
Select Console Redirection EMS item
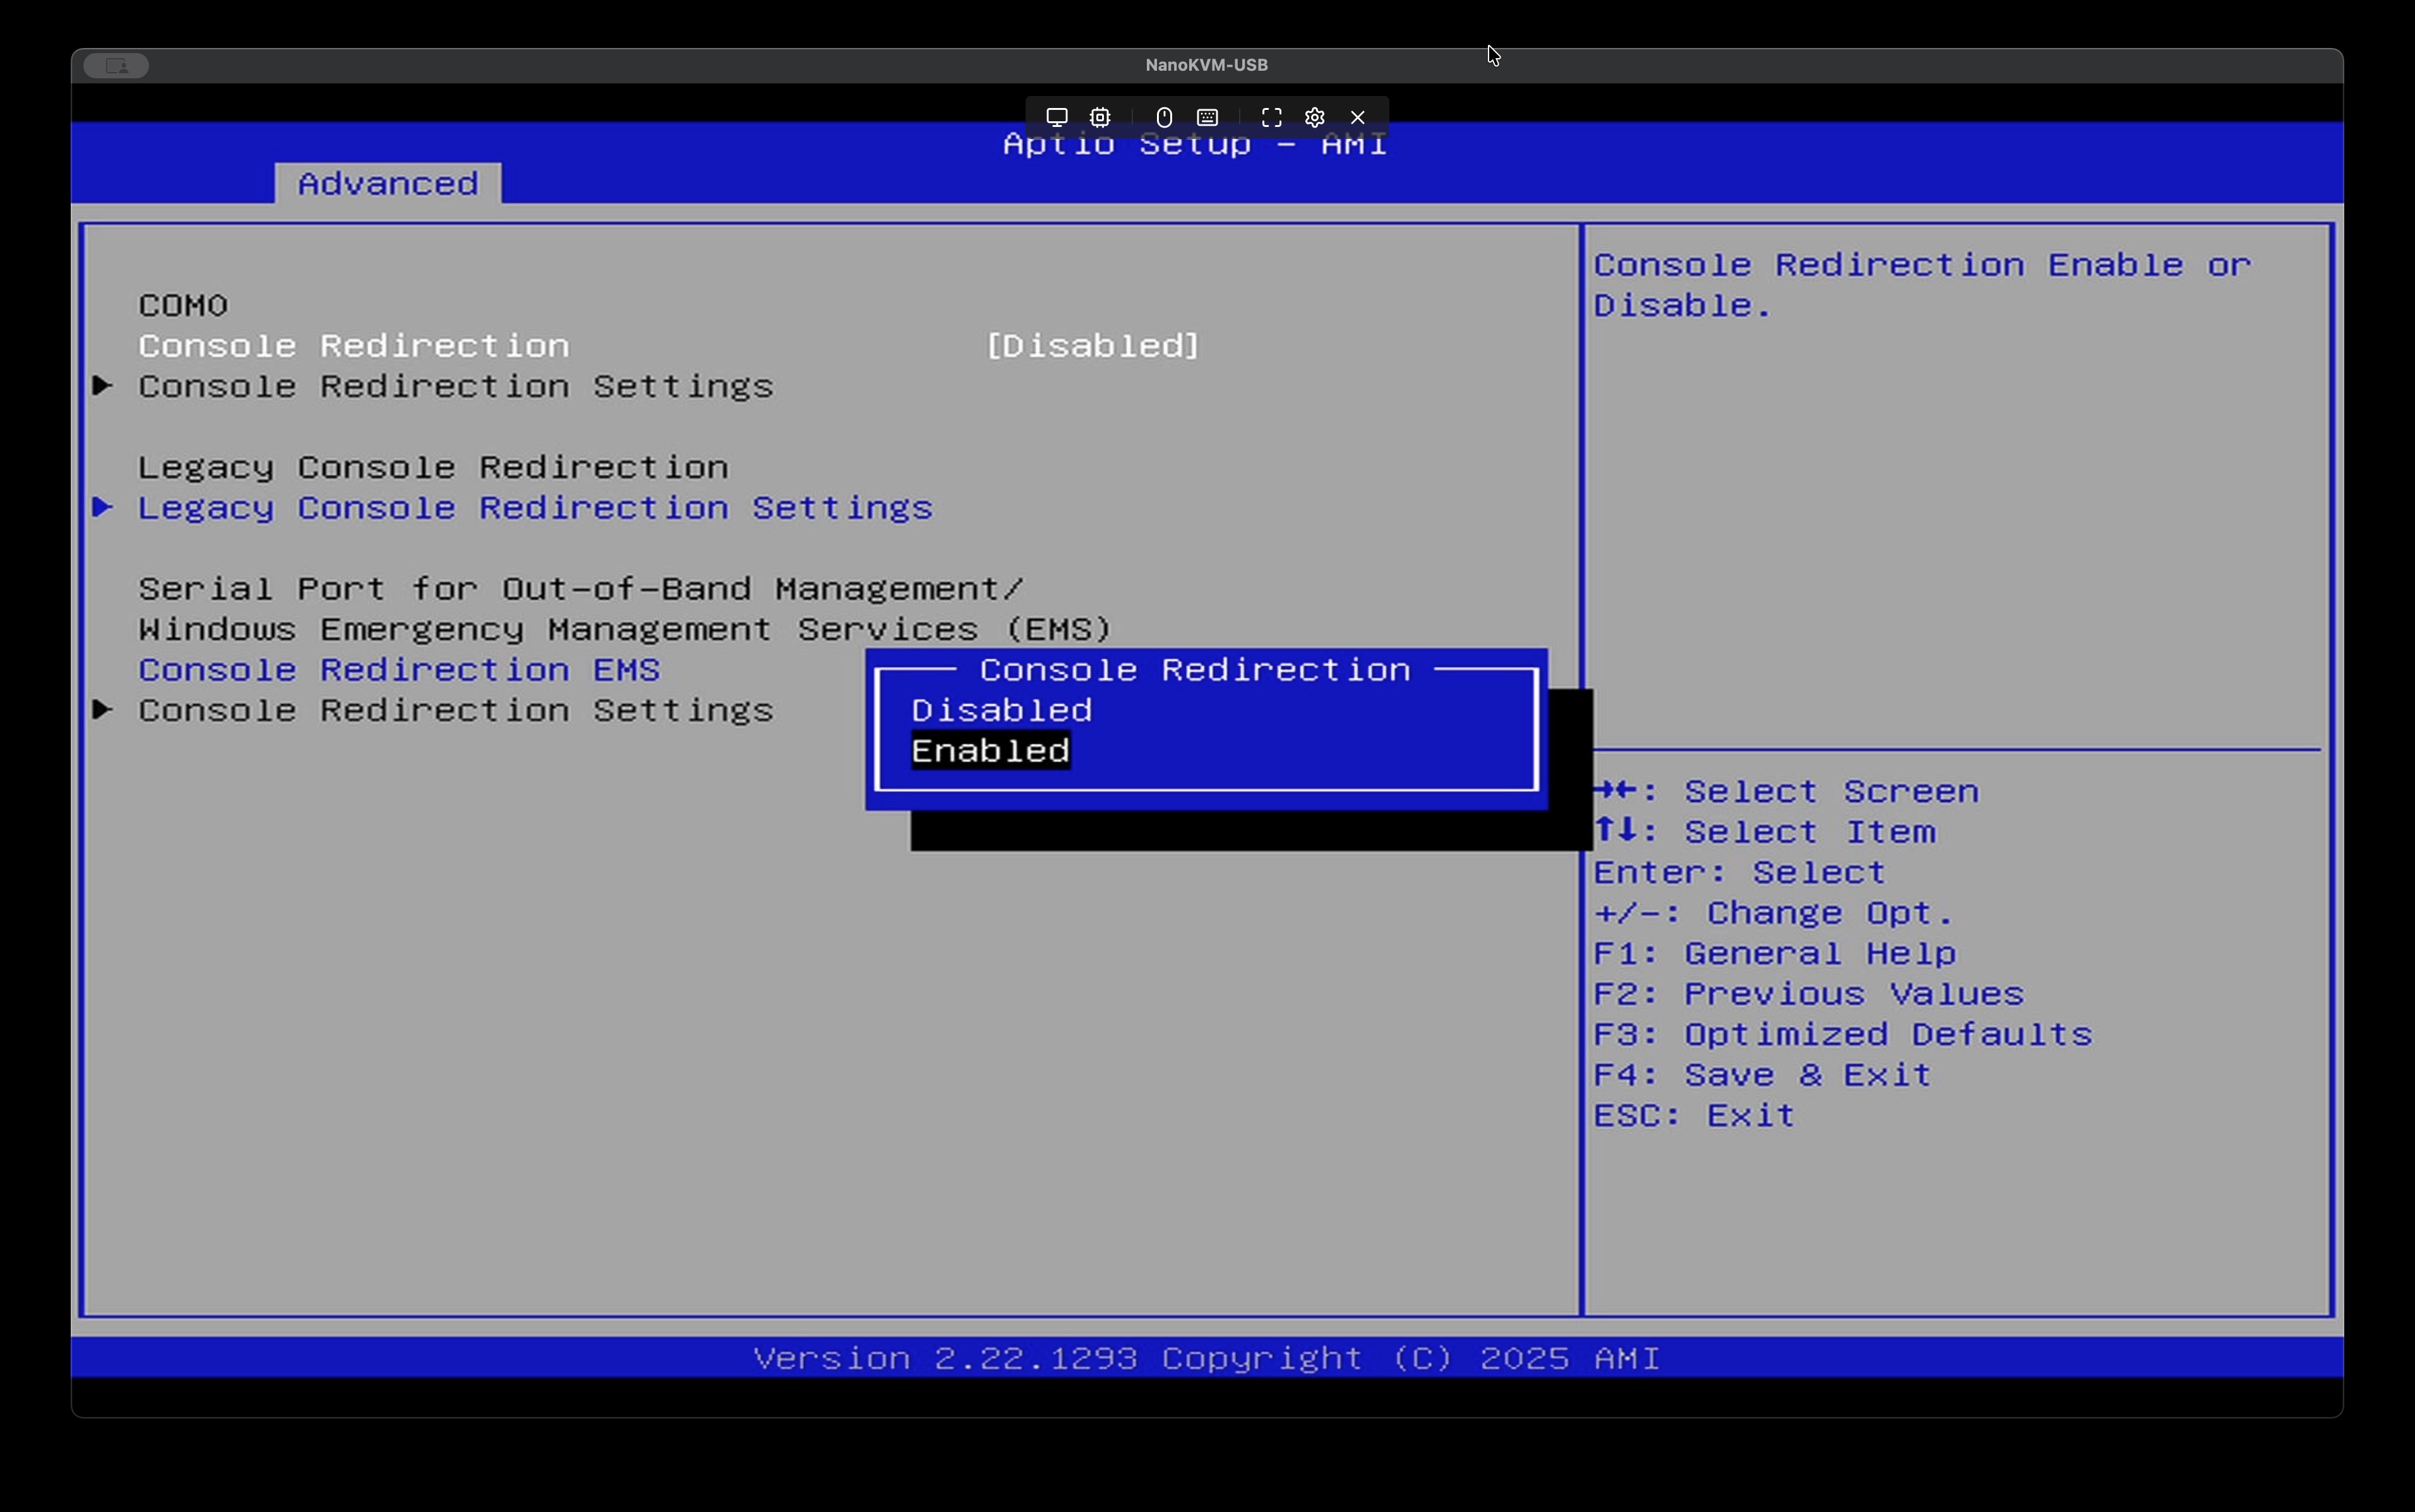pos(399,670)
